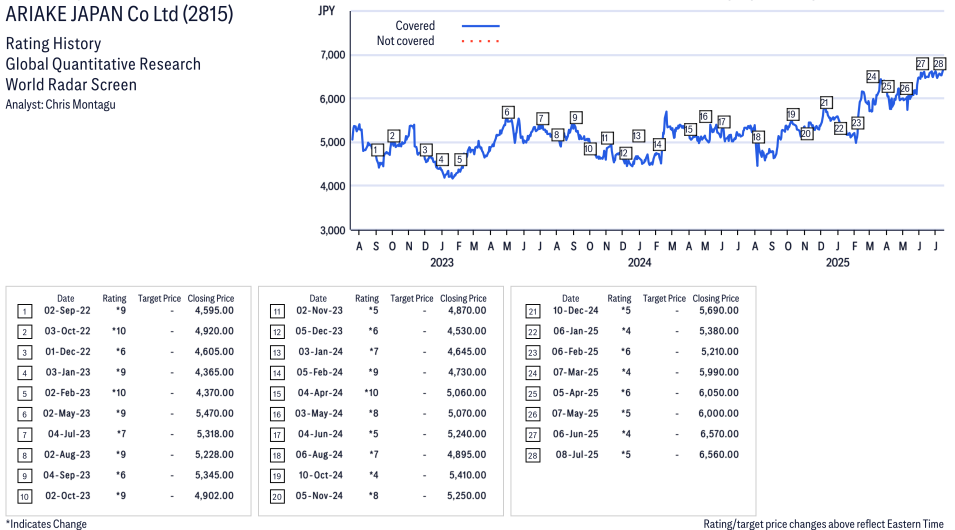This screenshot has width=955, height=530.
Task: Click the boxed number 10 in the table
Action: [24, 497]
